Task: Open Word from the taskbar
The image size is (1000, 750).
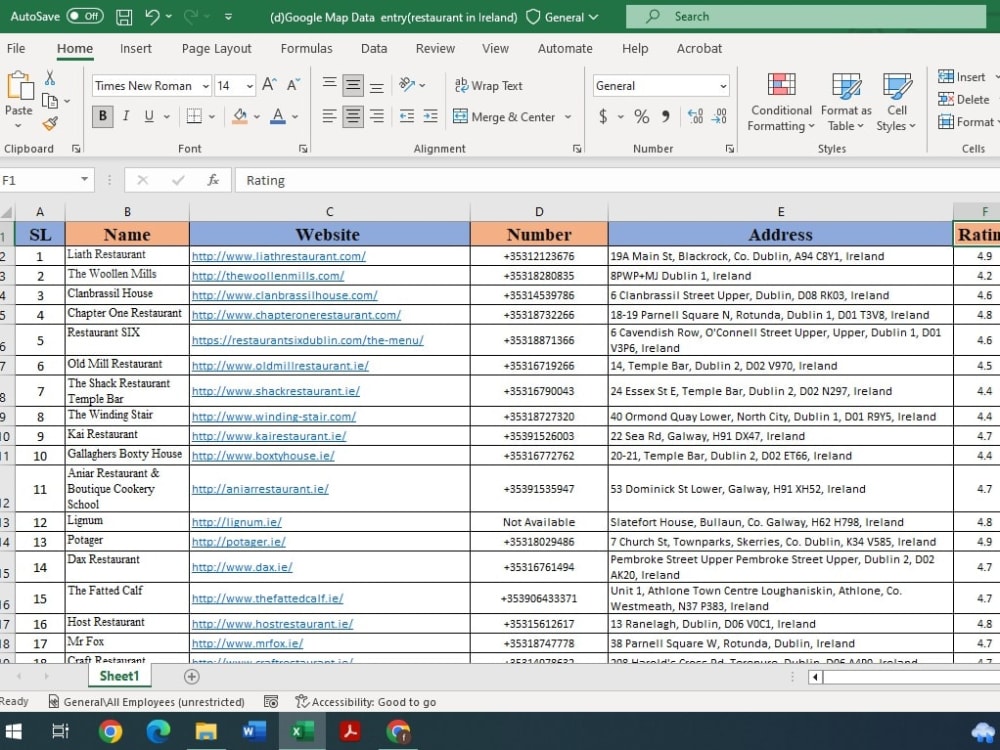Action: coord(254,732)
